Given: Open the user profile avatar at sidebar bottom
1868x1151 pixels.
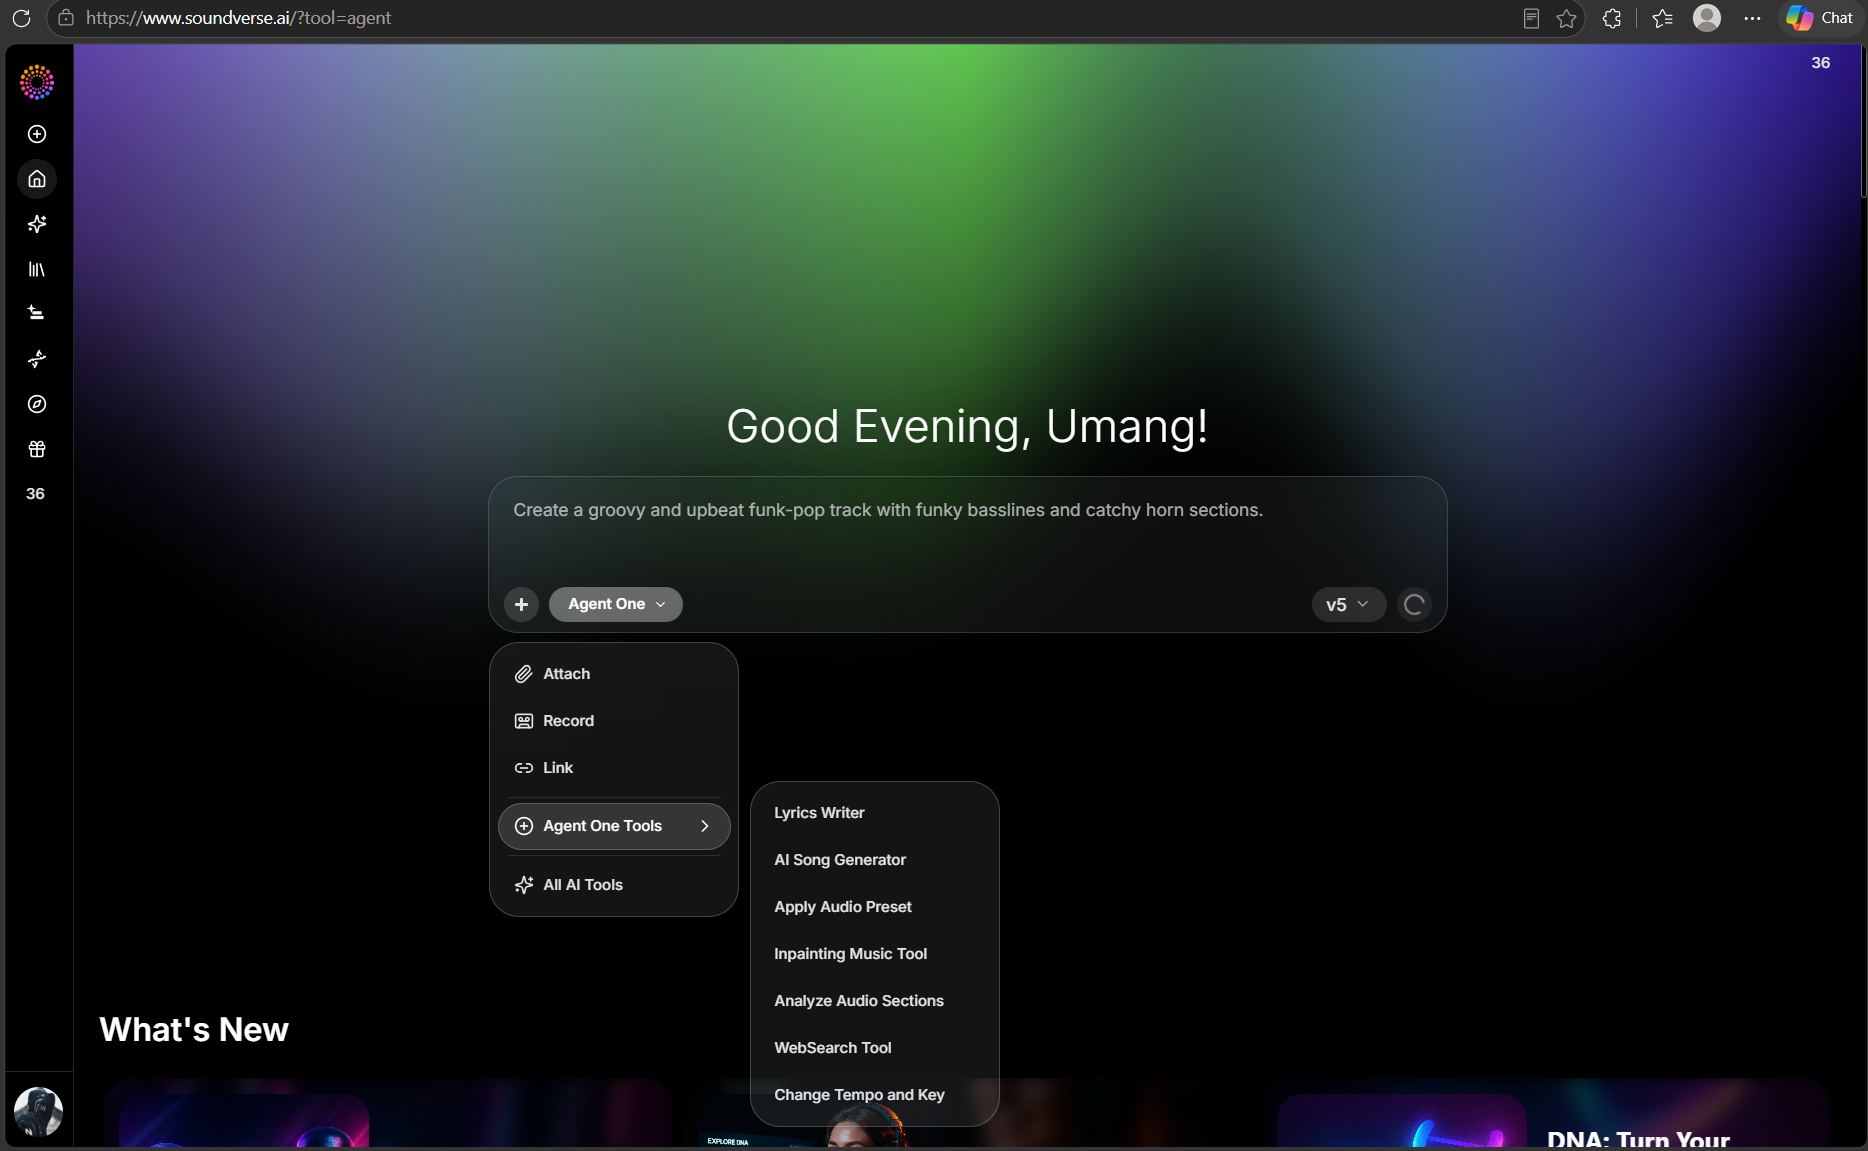Looking at the screenshot, I should tap(38, 1111).
